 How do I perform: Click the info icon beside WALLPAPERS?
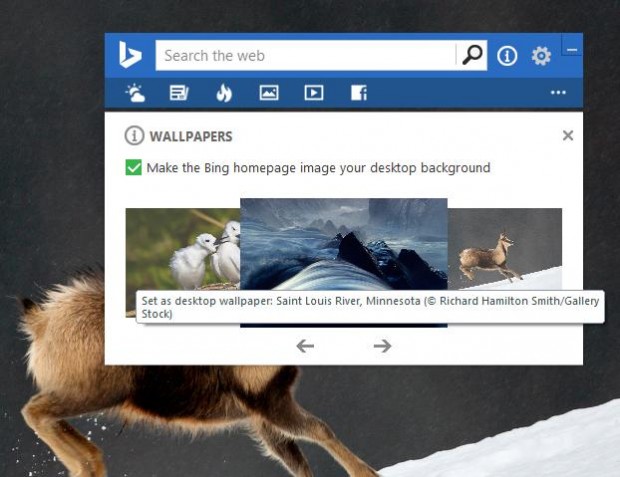(134, 136)
